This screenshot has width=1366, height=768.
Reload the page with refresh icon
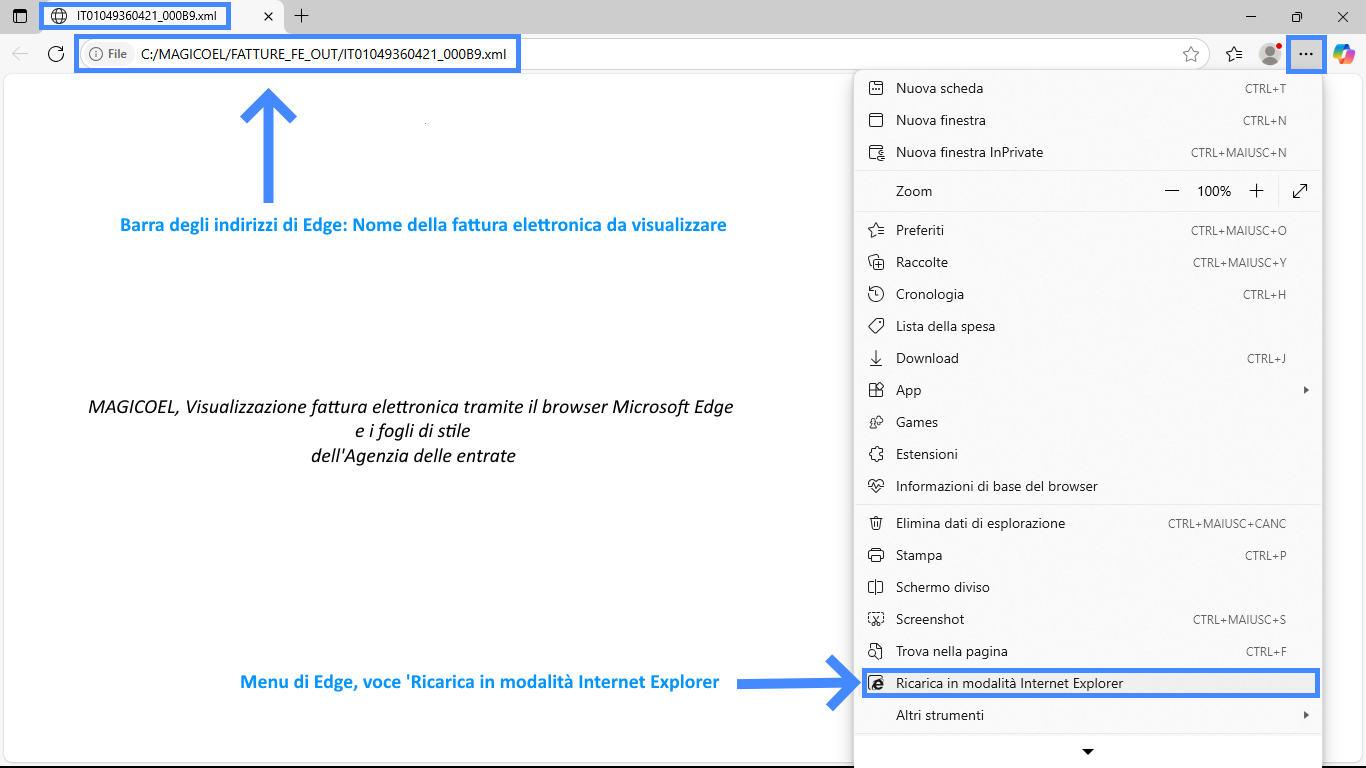coord(56,54)
